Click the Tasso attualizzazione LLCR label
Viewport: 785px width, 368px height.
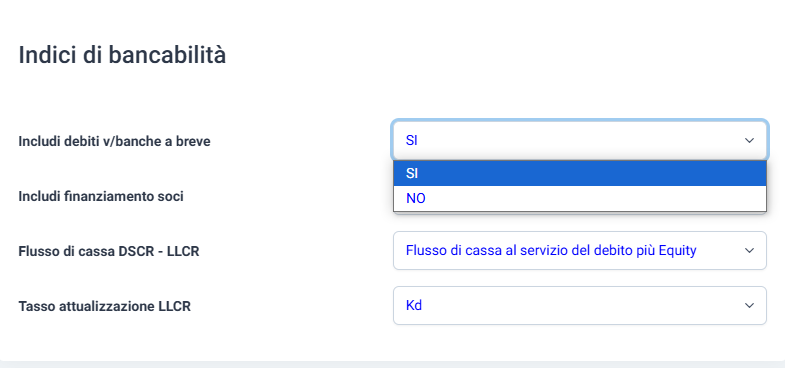105,306
